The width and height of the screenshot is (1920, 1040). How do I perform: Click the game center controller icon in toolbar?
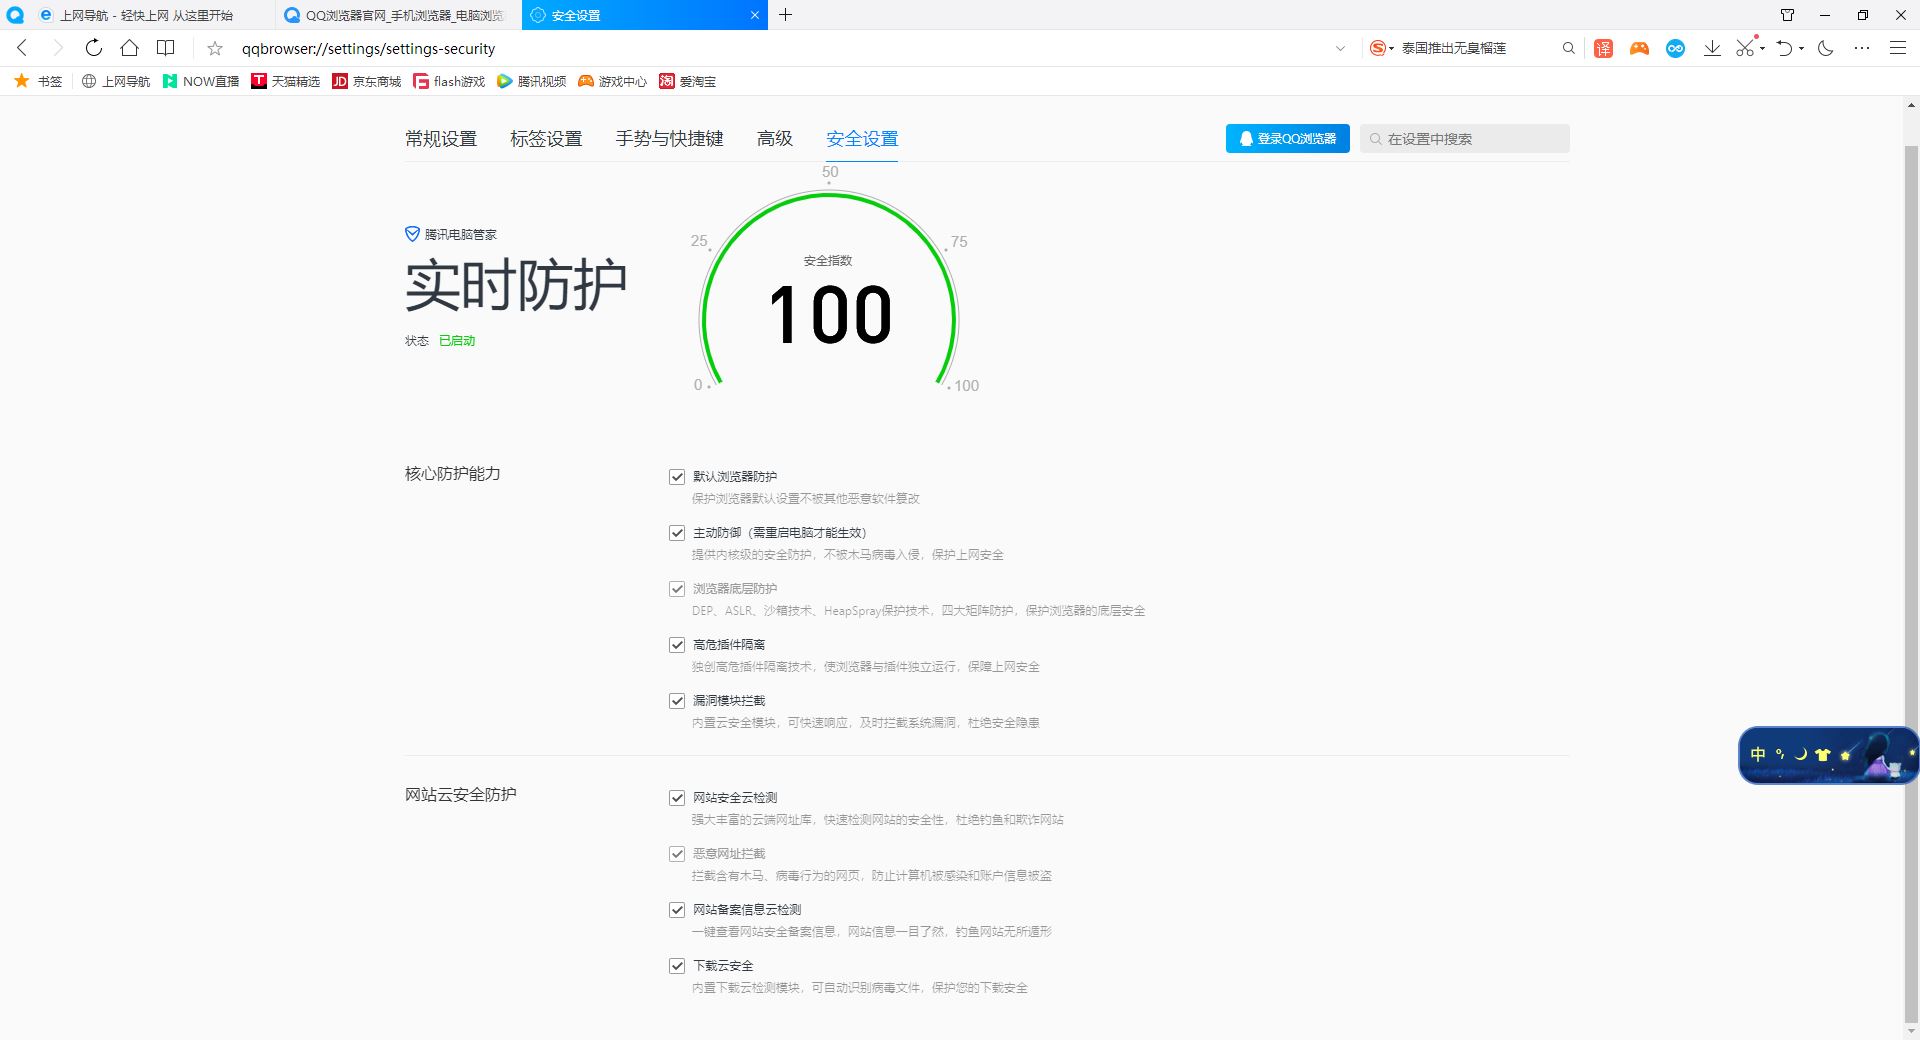(1638, 47)
